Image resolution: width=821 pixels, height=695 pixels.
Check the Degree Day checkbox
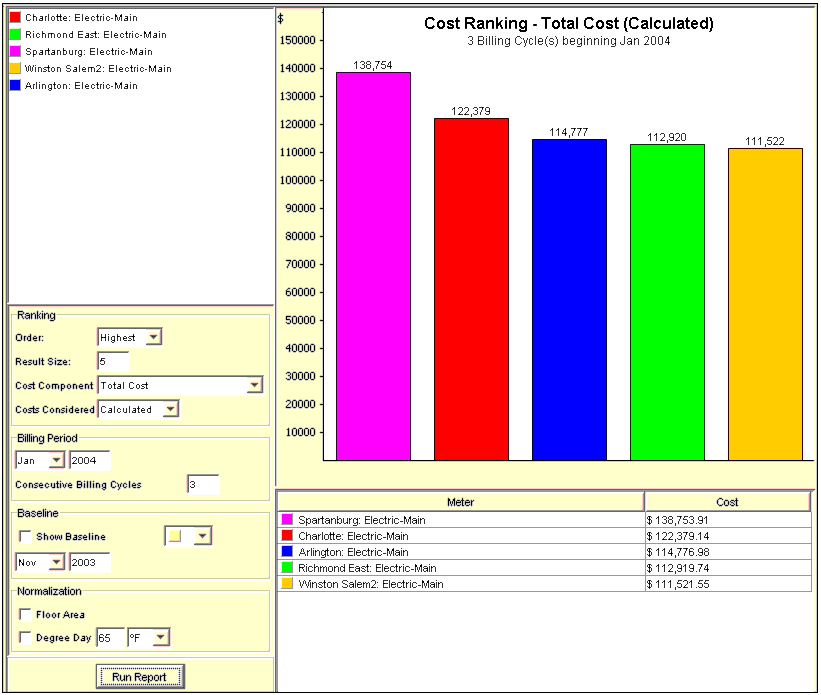(x=24, y=637)
